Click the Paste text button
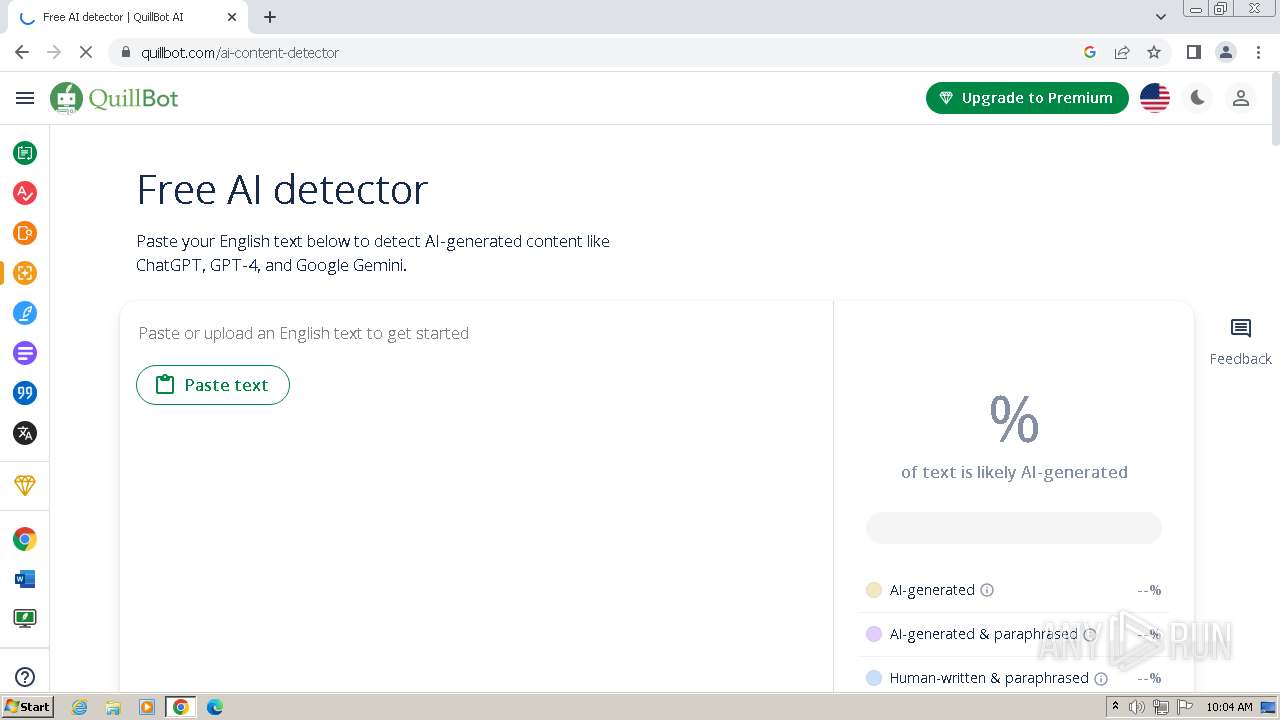1280x720 pixels. [x=213, y=385]
